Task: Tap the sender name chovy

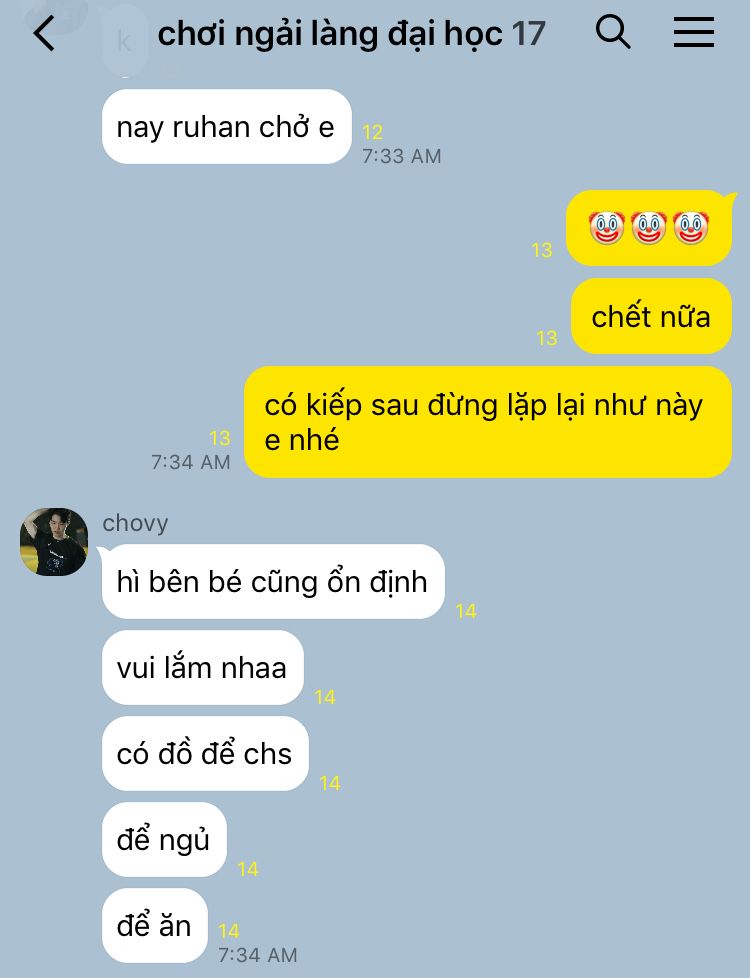Action: tap(135, 523)
